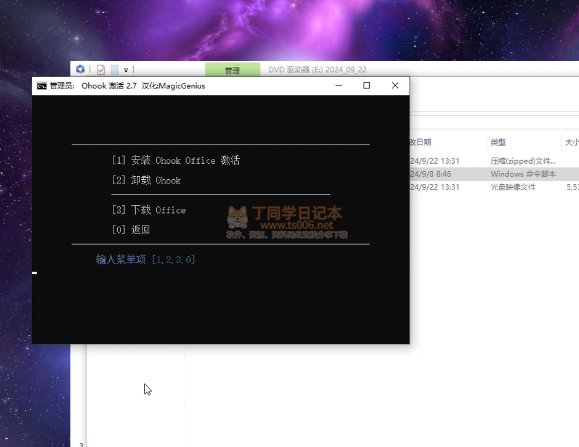
Task: Maximize the Ohook activation console window
Action: [366, 86]
